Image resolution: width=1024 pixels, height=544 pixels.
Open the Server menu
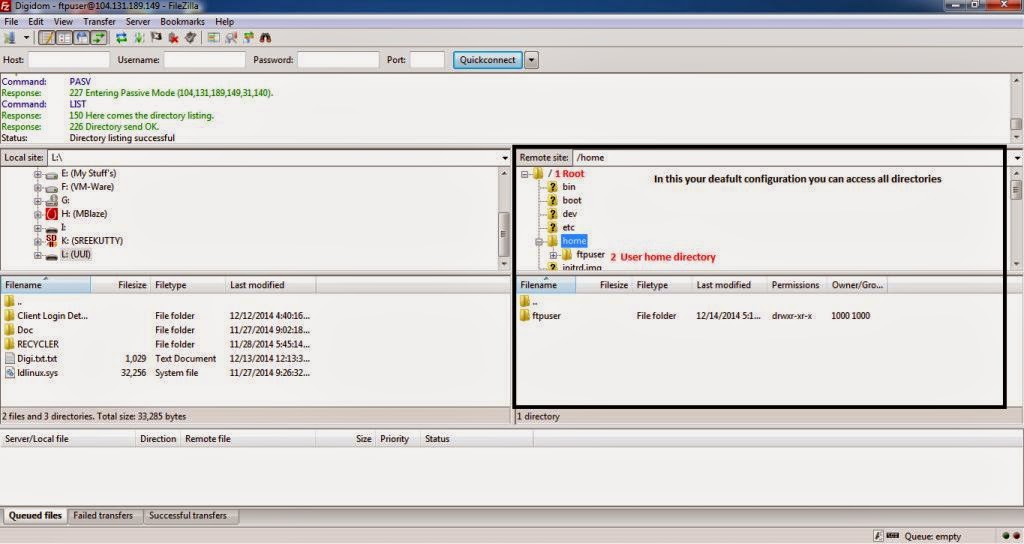138,22
